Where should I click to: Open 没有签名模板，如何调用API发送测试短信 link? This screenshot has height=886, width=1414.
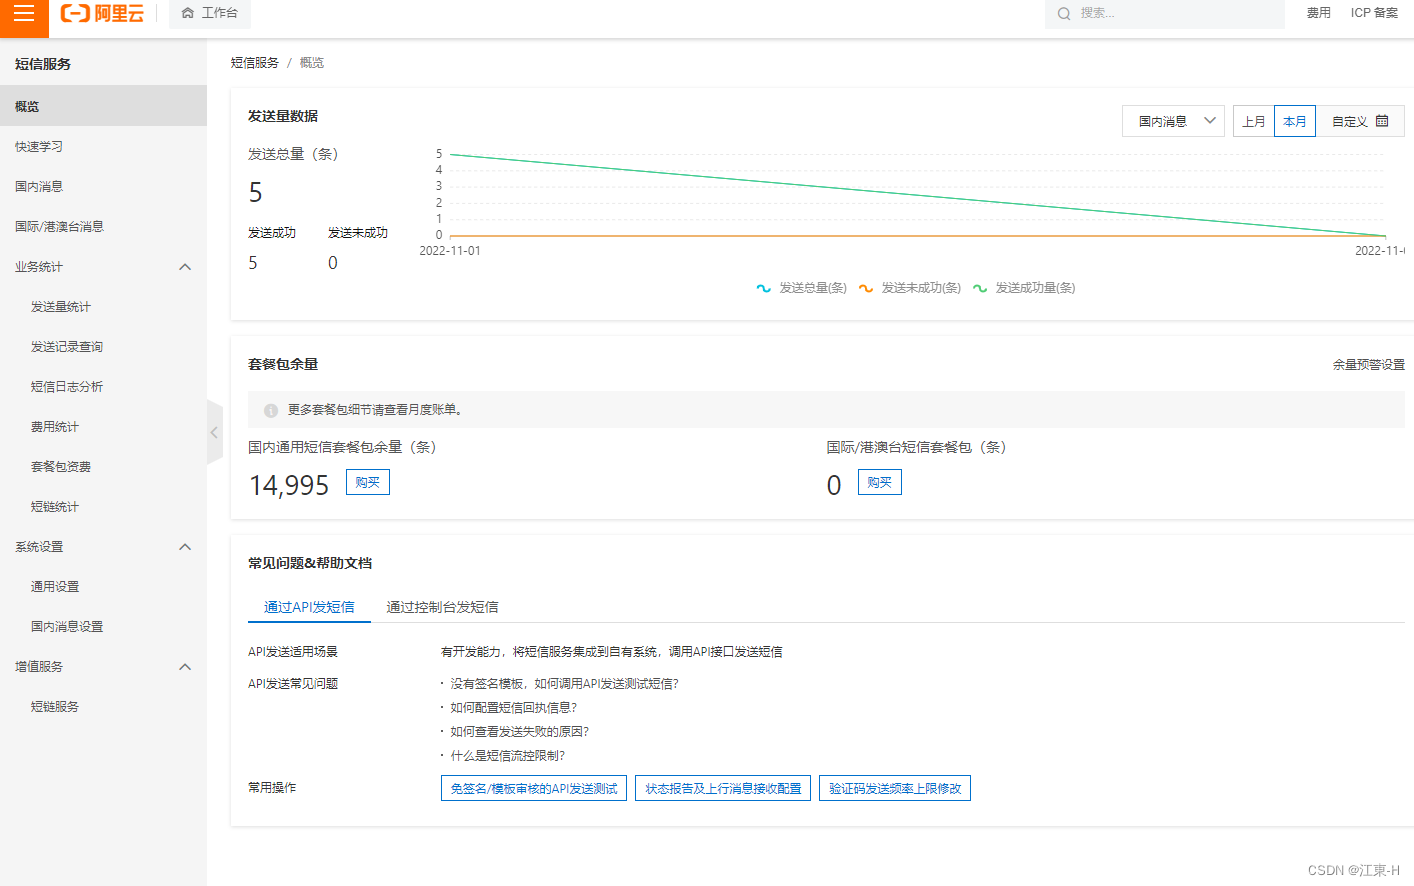[564, 684]
